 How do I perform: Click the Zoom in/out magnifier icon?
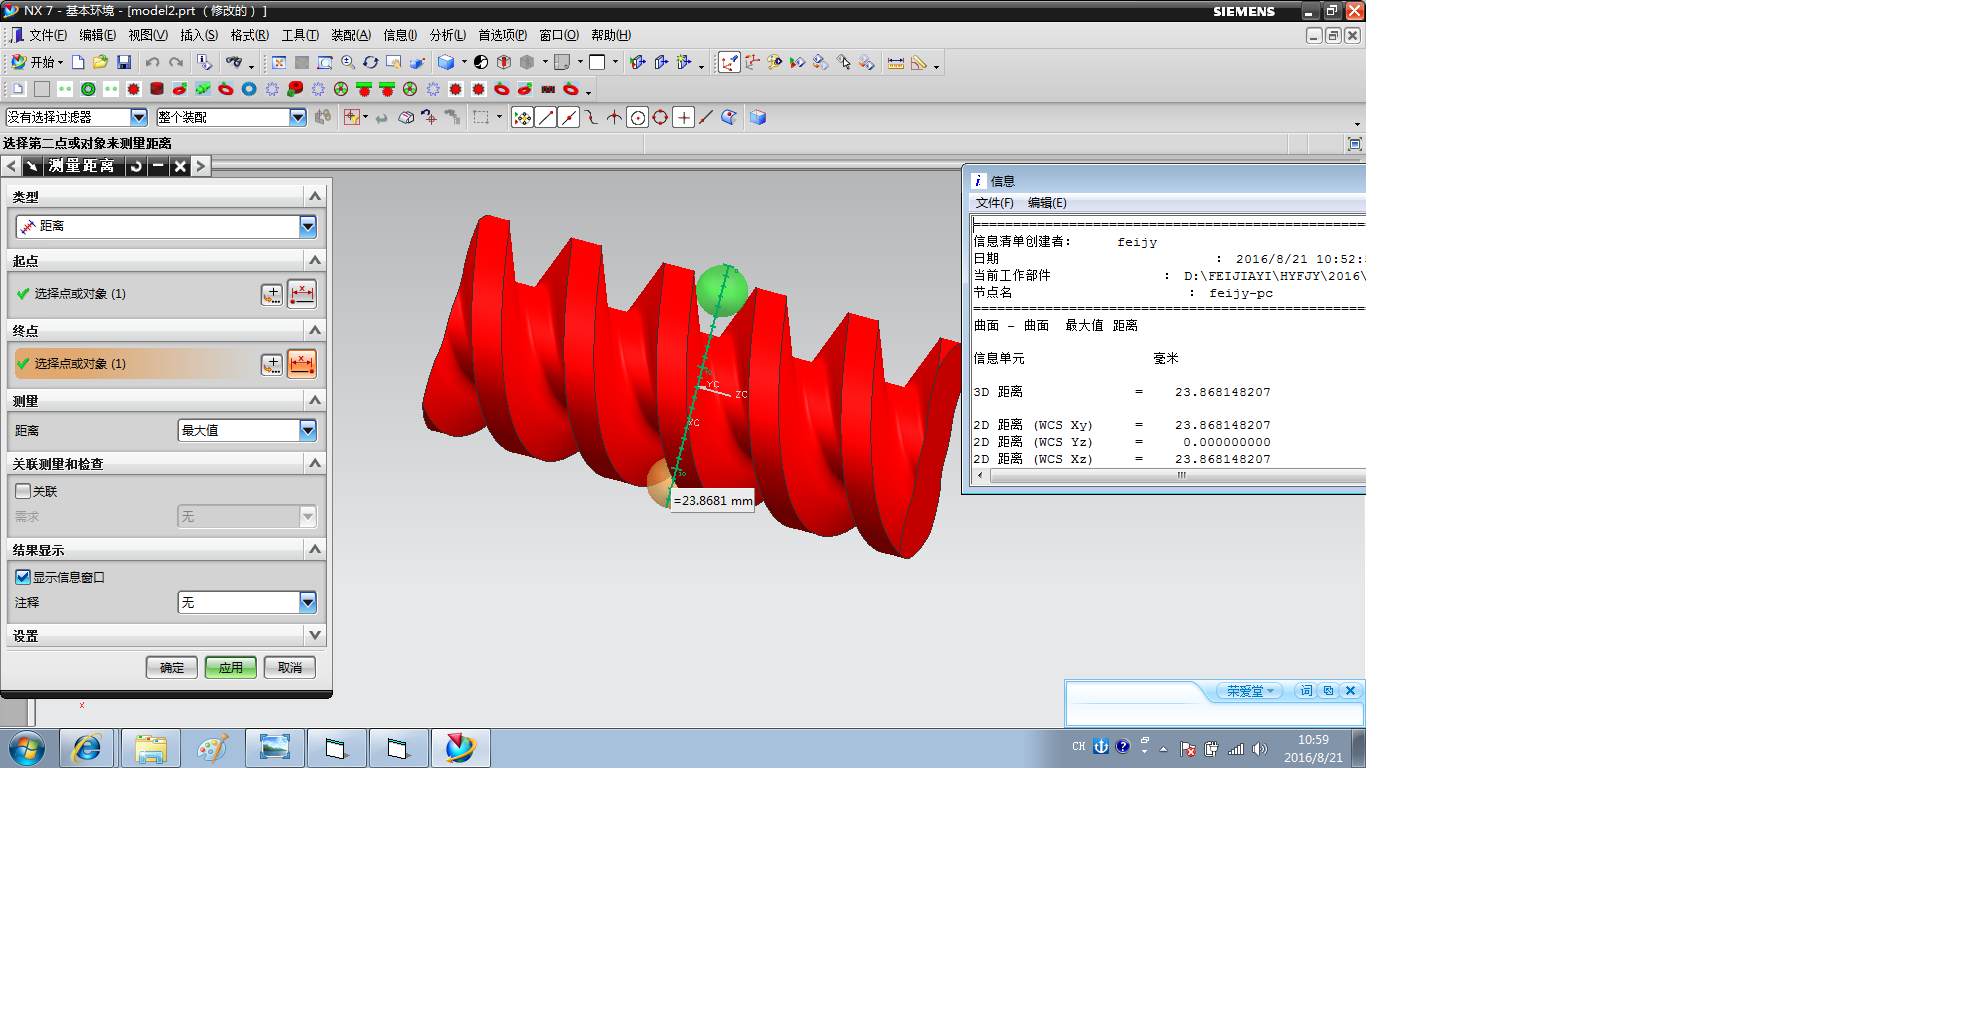(348, 62)
